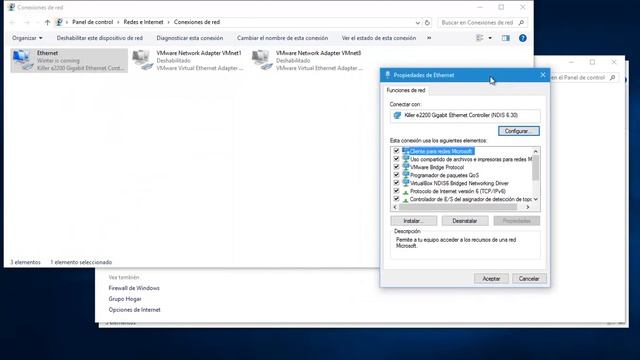Open Grupo Hogar link
Viewport: 640px width, 360px height.
125,299
